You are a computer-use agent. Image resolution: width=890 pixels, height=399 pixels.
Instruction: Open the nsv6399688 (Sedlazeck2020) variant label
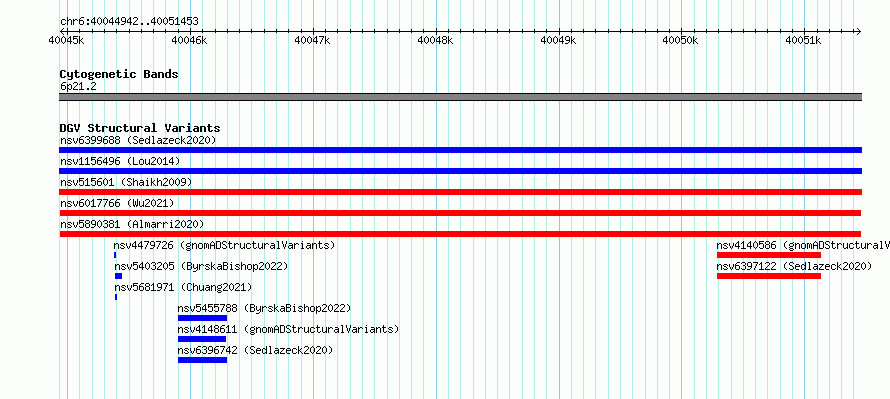[x=138, y=140]
